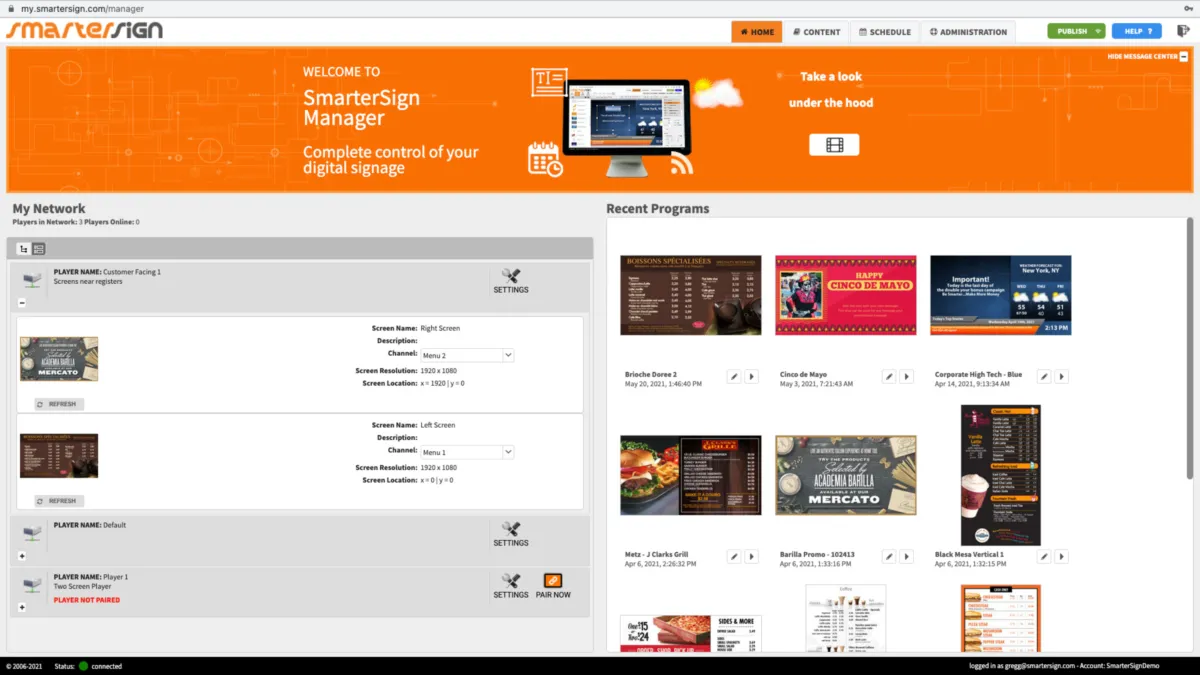Click the logout door icon
The height and width of the screenshot is (675, 1200).
[x=1182, y=31]
